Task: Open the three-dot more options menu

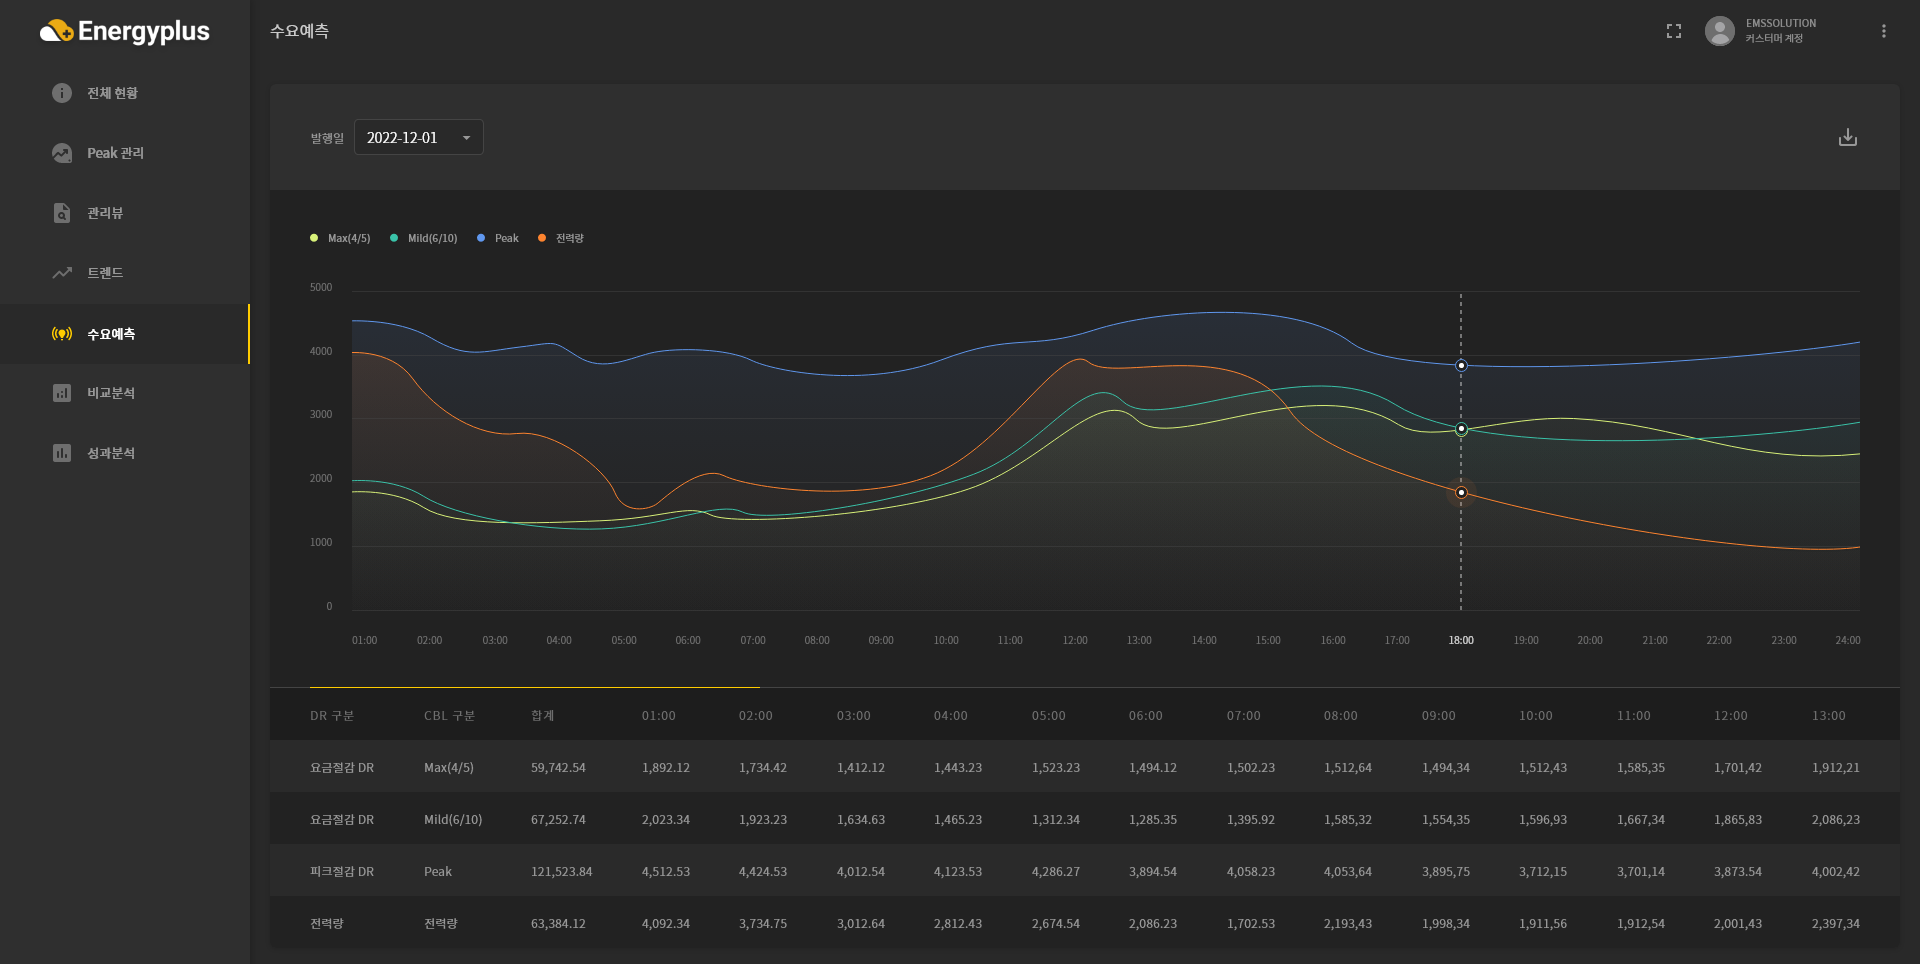Action: point(1884,31)
